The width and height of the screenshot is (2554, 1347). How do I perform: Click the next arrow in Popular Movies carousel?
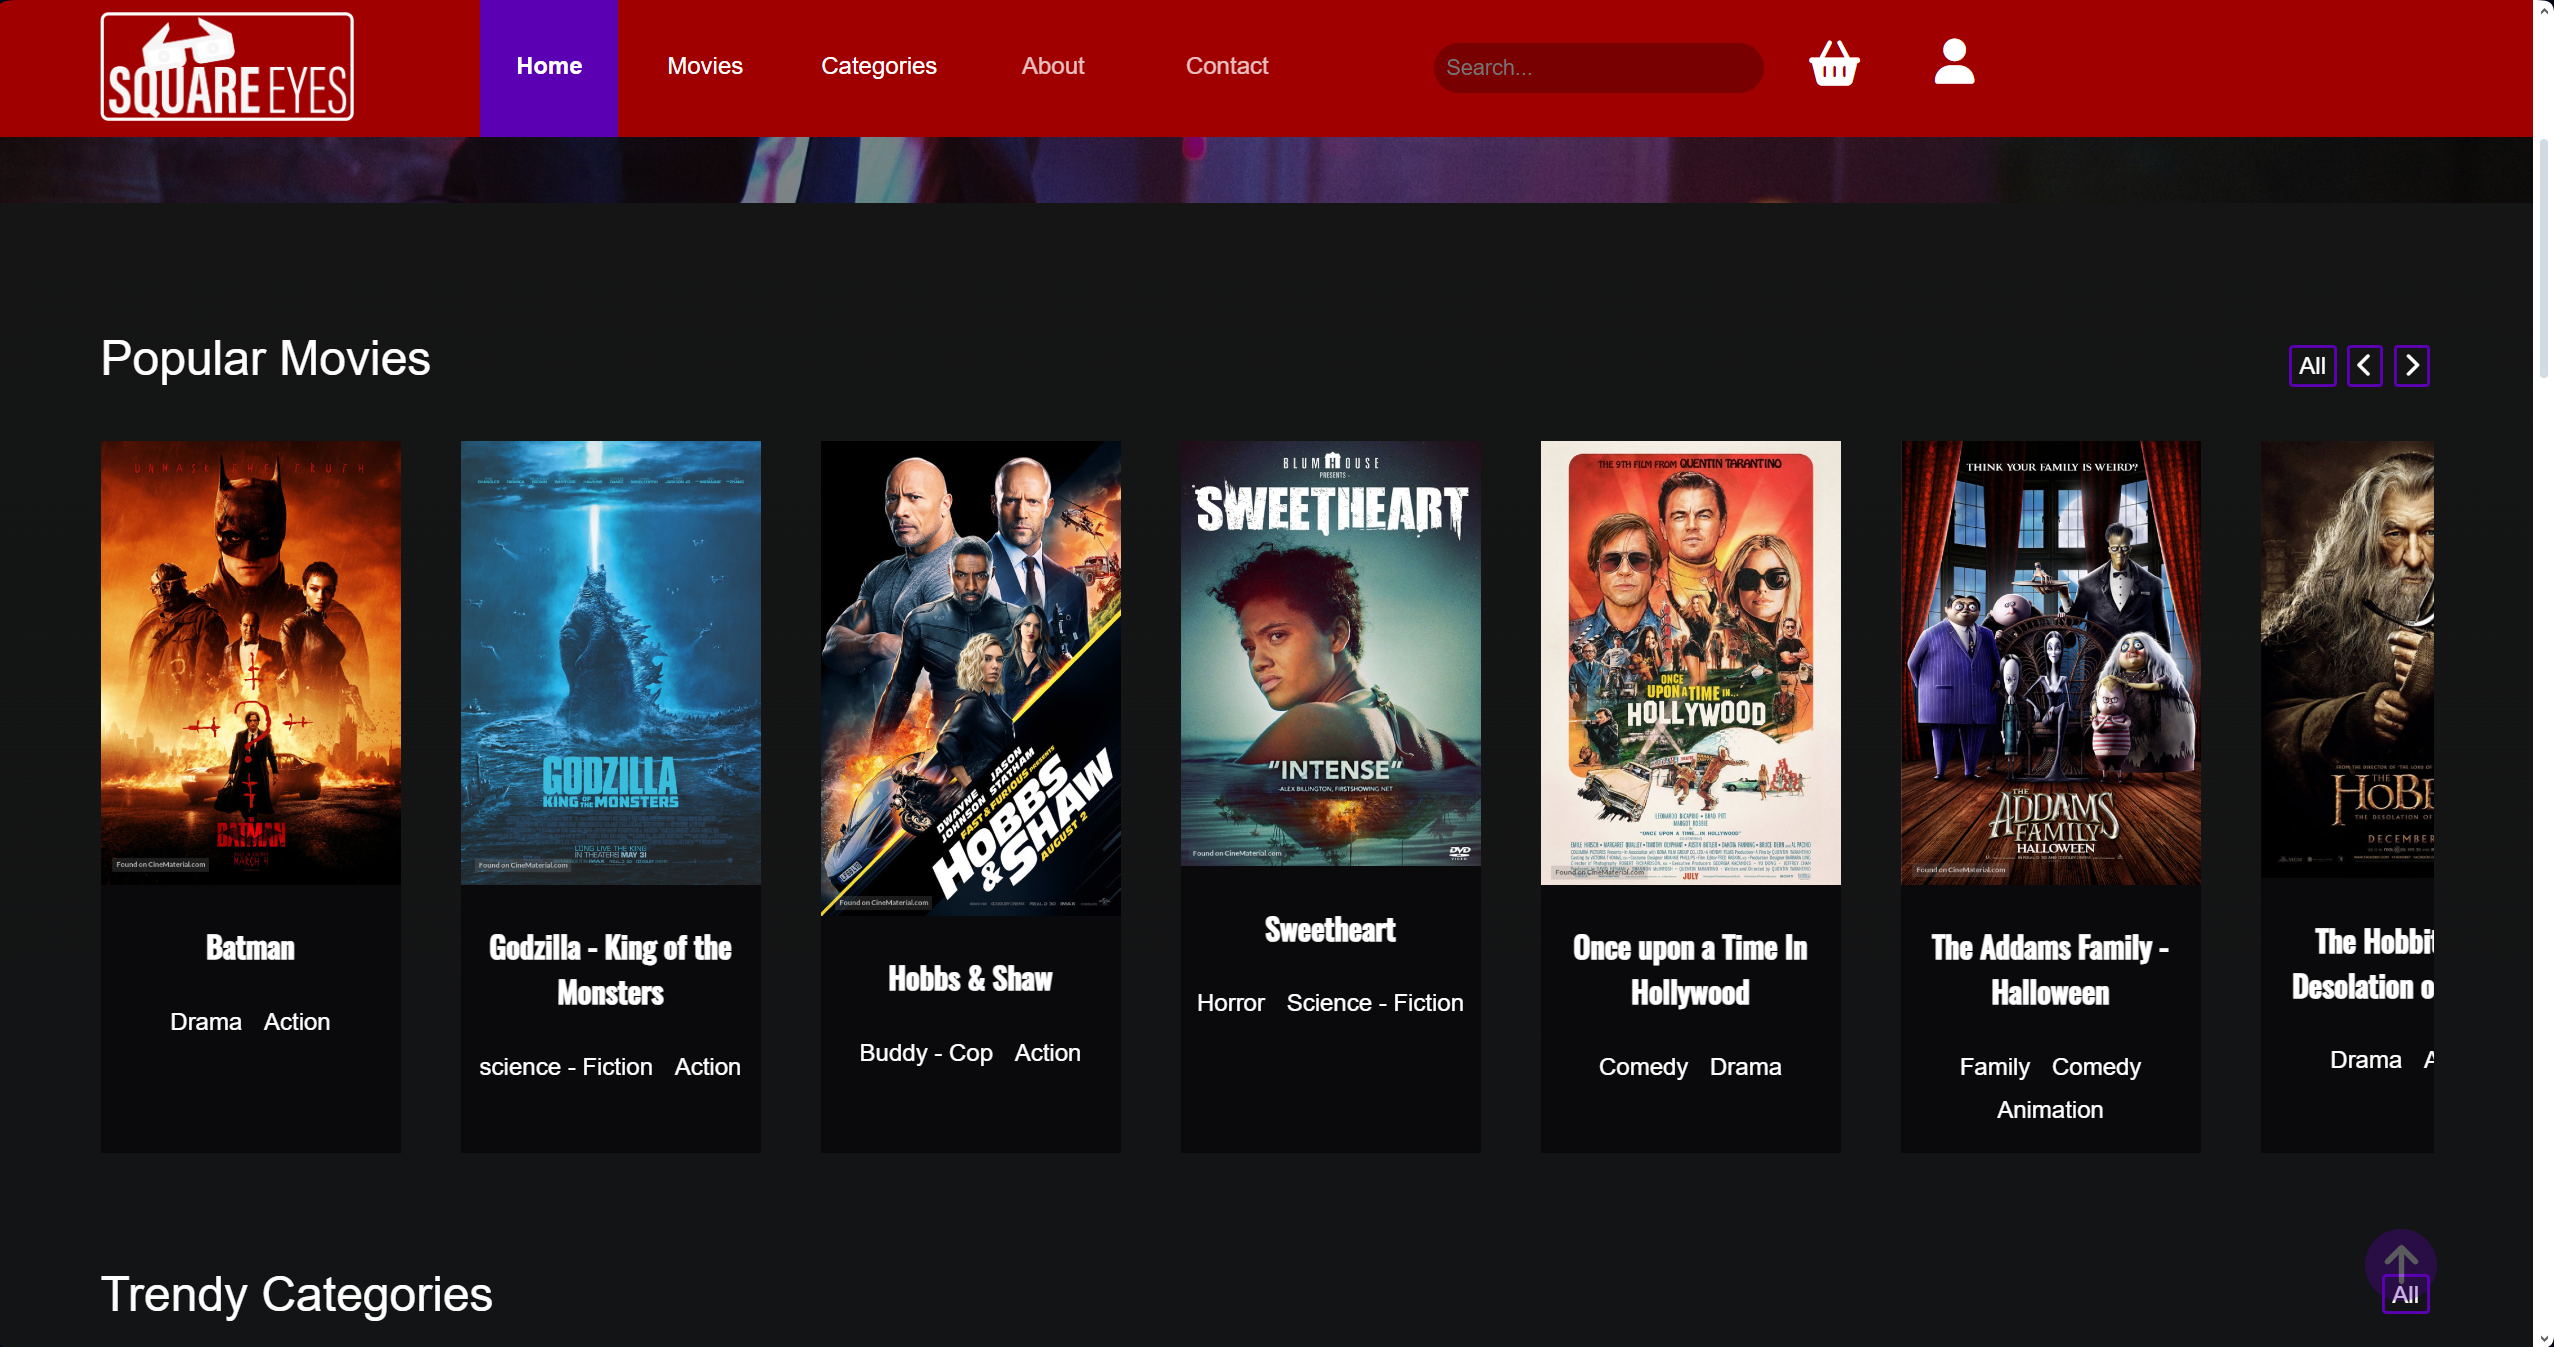(x=2412, y=365)
